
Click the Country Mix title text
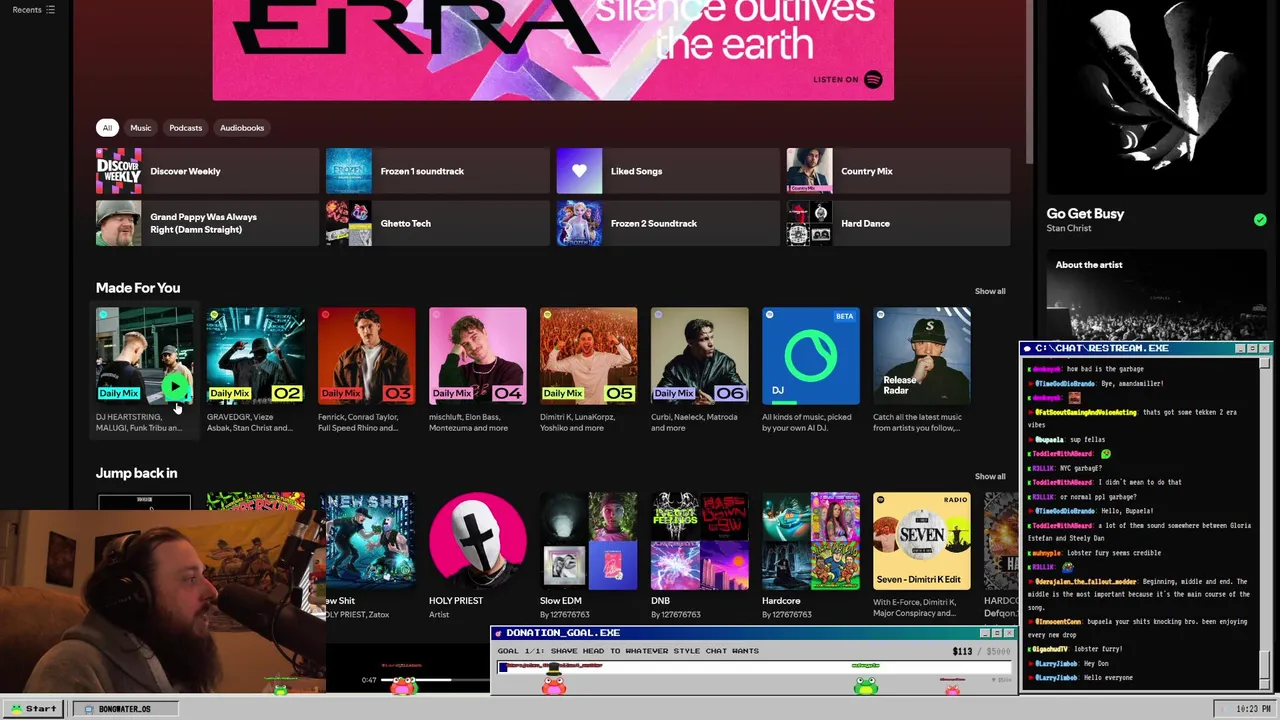(x=866, y=171)
